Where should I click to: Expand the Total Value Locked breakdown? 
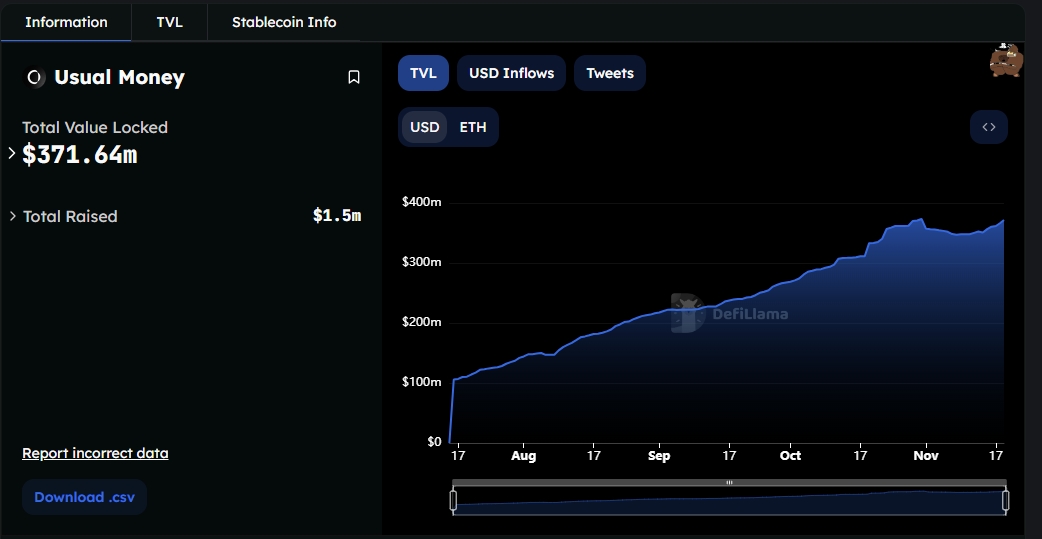click(x=12, y=154)
